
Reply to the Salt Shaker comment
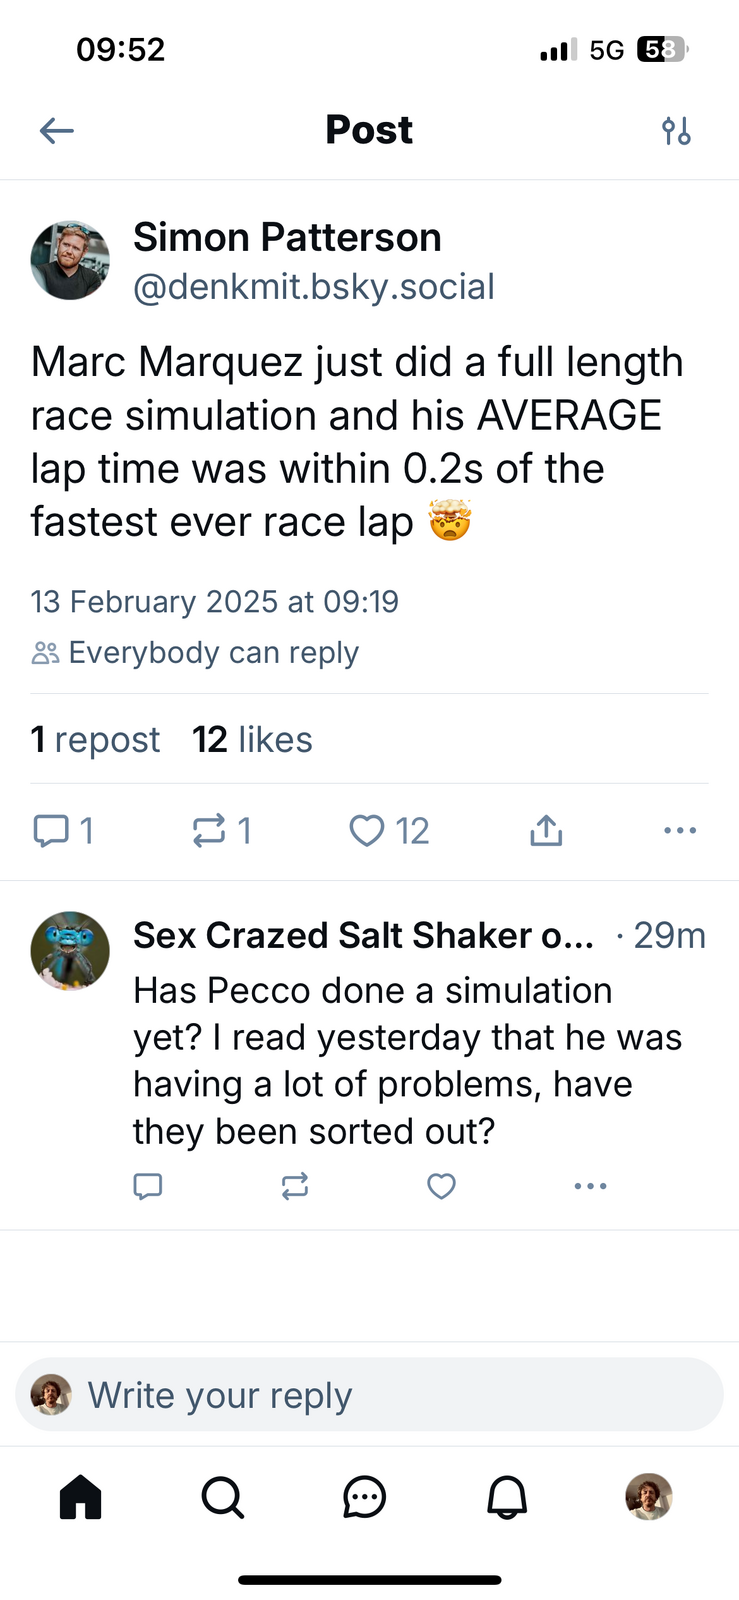(148, 1186)
